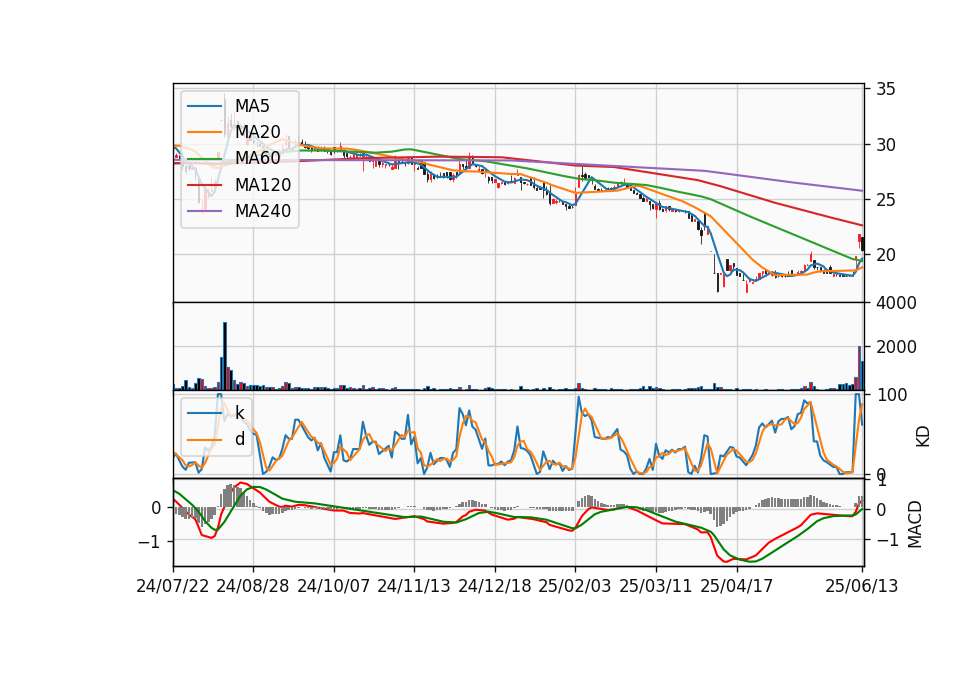Click the date label 25/04/17
960x690 pixels.
coord(737,586)
